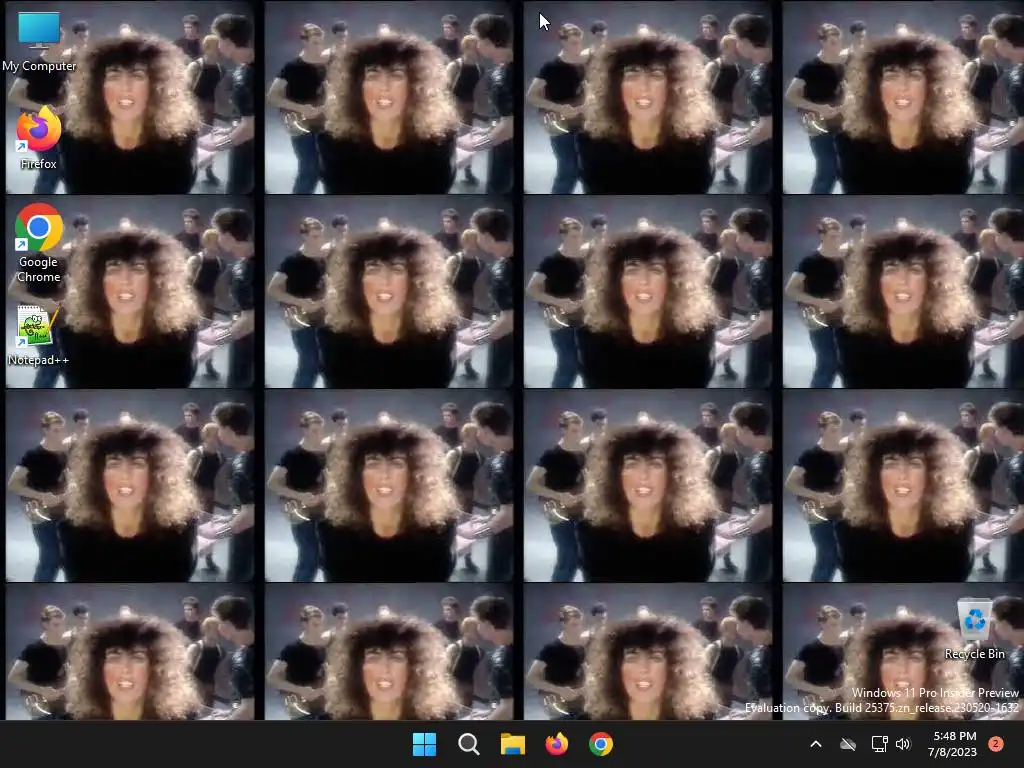Select the Google Chrome desktop shortcut
This screenshot has width=1024, height=768.
pos(39,243)
